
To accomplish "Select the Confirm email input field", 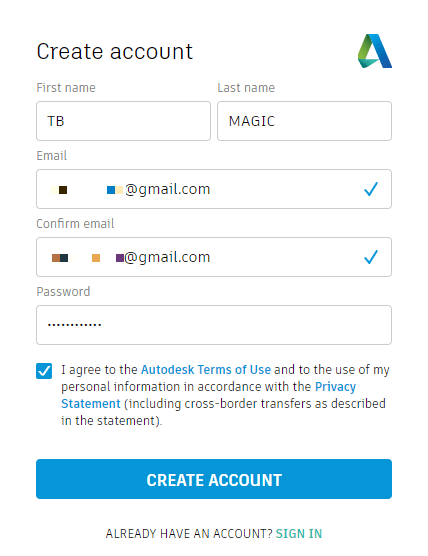I will pyautogui.click(x=214, y=257).
